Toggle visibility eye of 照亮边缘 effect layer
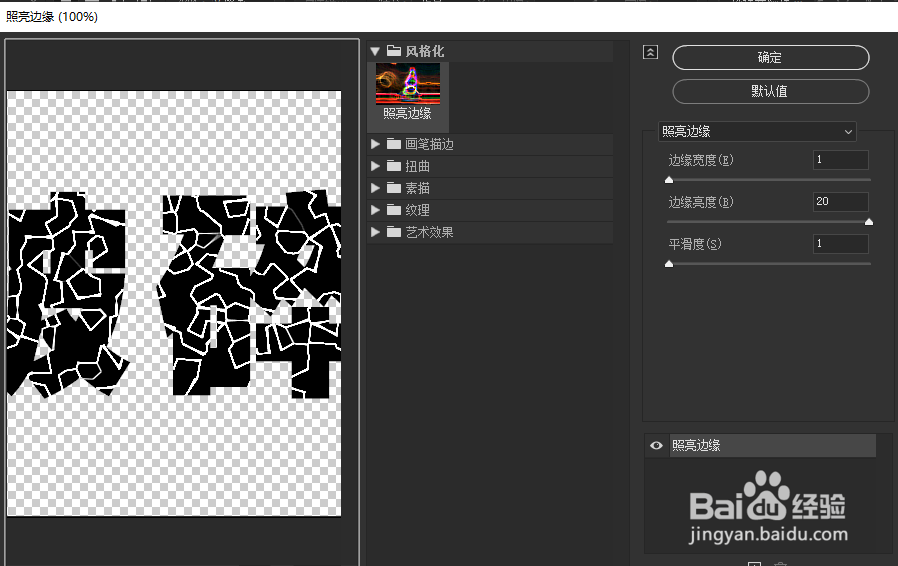This screenshot has height=566, width=898. [x=656, y=445]
